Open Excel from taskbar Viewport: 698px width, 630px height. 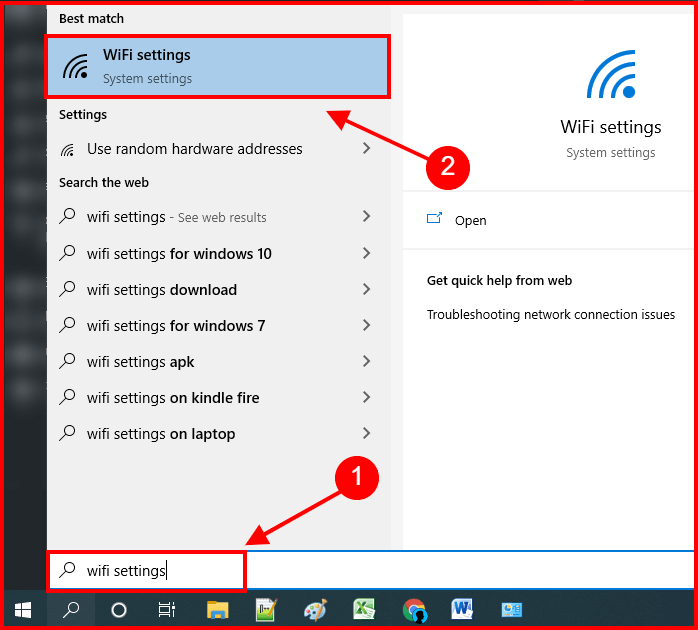pos(365,609)
